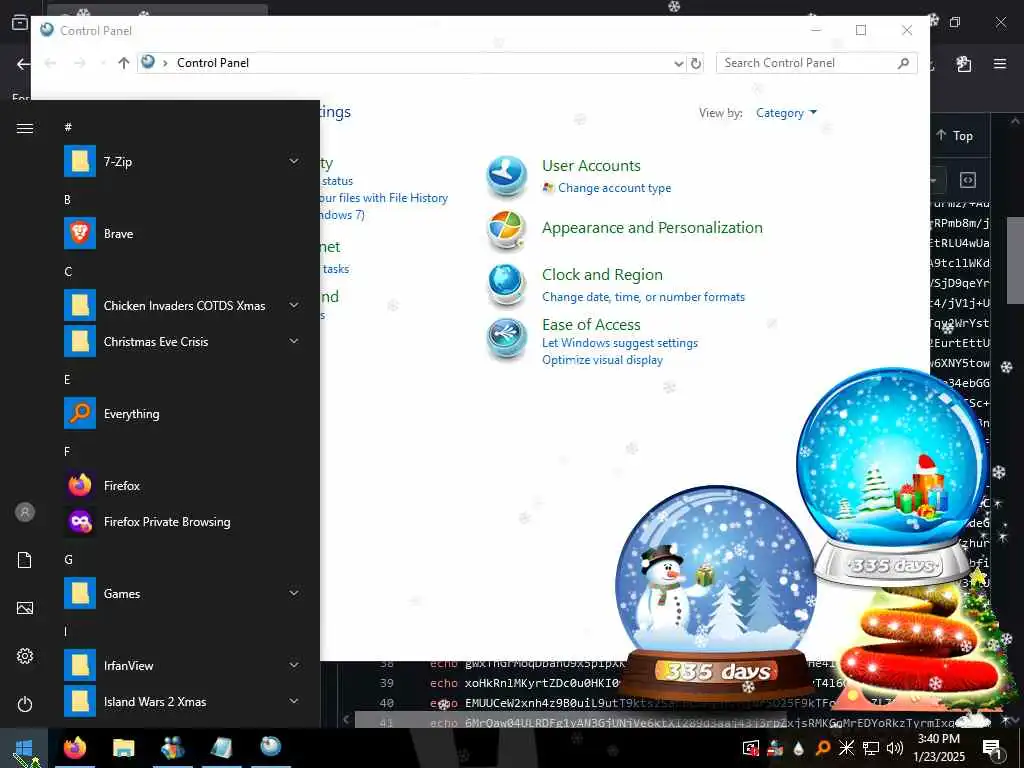This screenshot has height=768, width=1024.
Task: Expand the Games folder group
Action: coord(294,593)
